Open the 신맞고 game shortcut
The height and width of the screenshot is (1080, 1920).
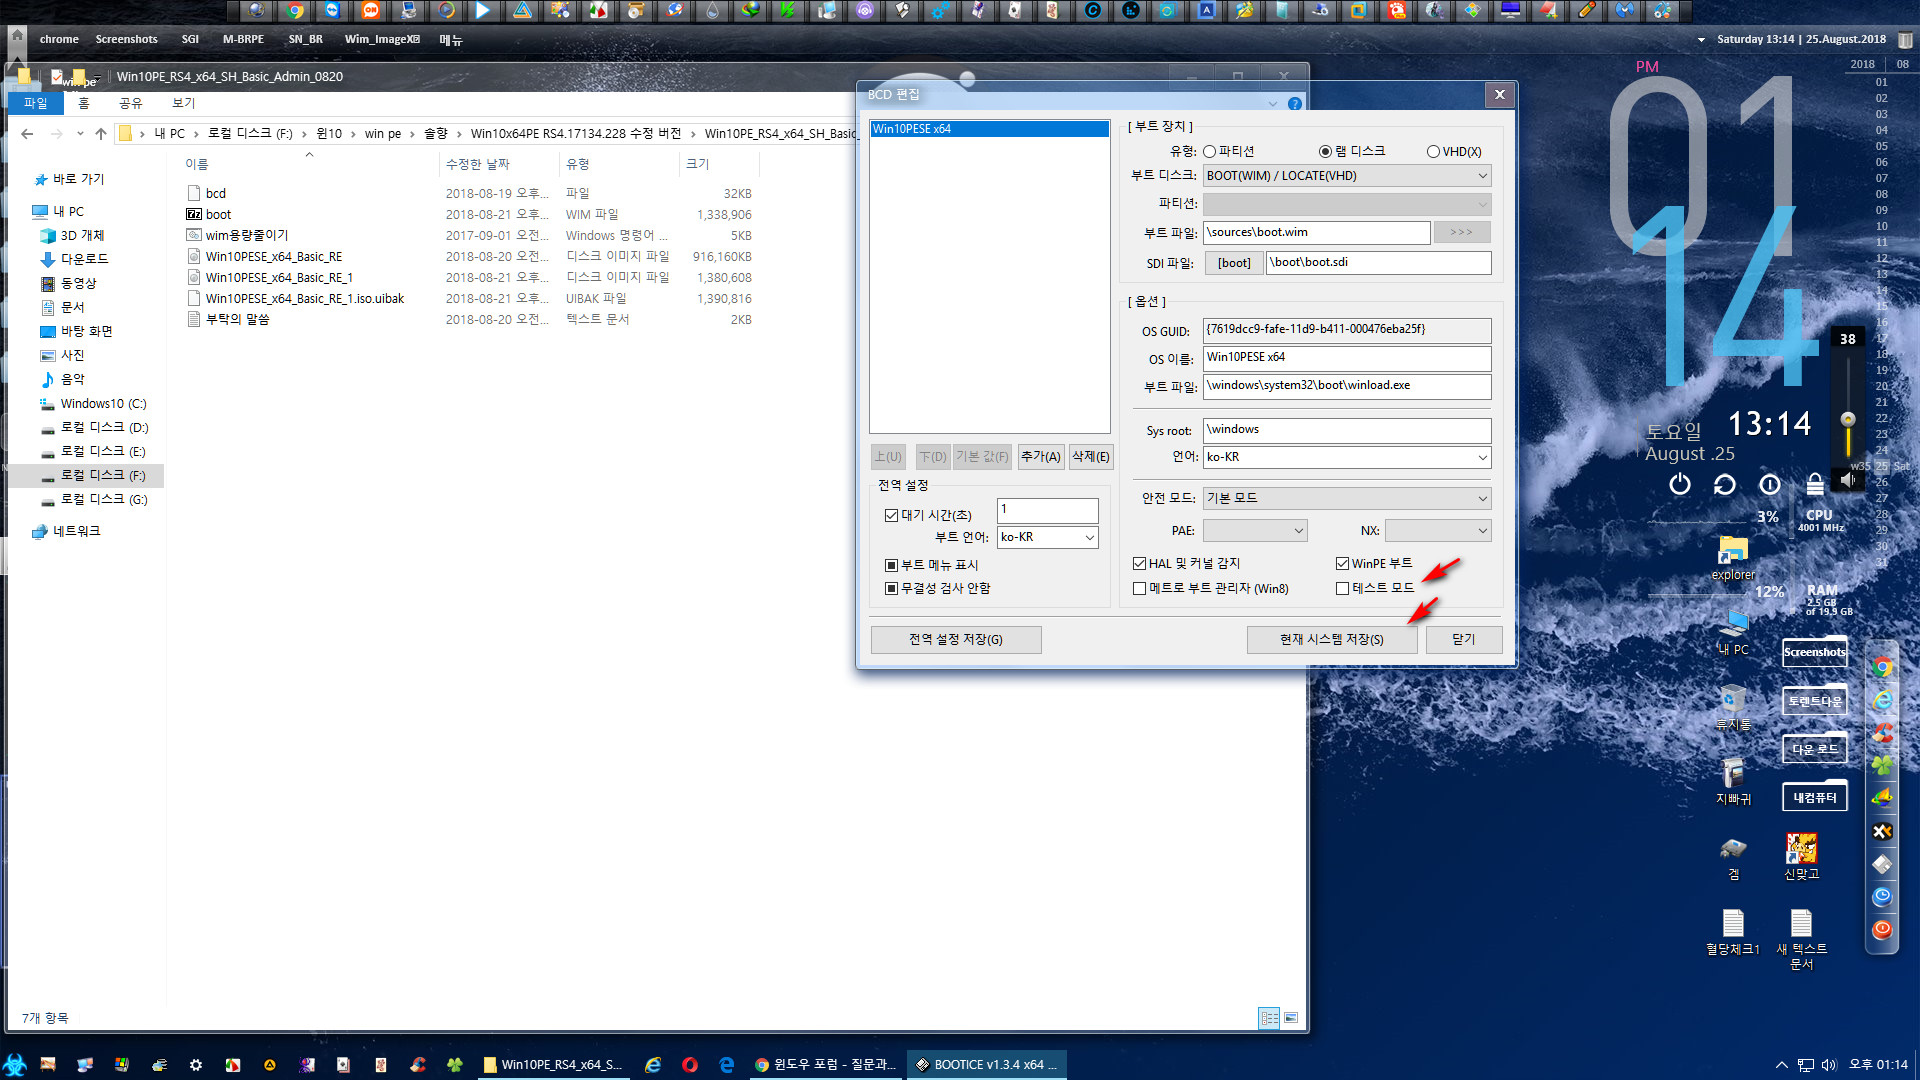click(x=1802, y=857)
